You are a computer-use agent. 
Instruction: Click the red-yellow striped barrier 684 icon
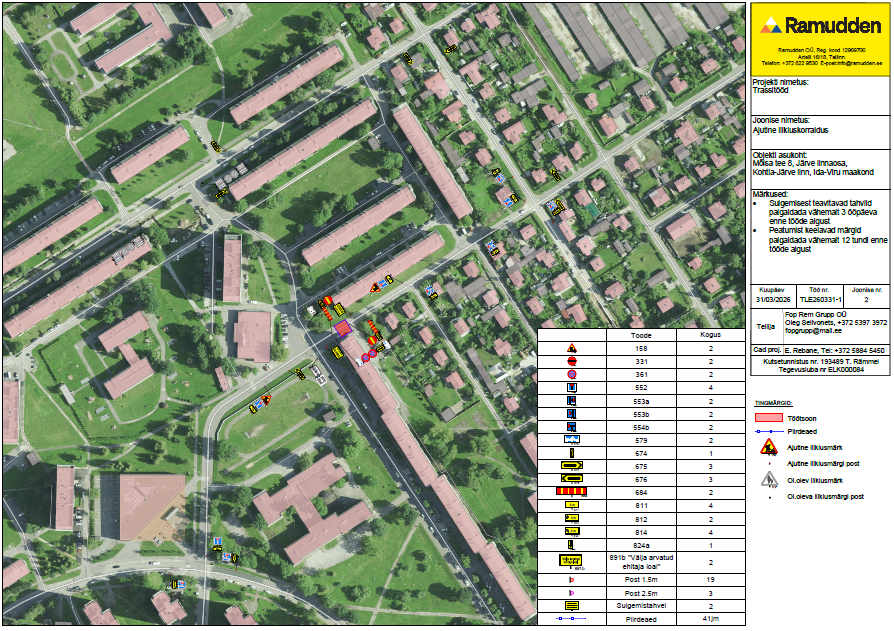click(x=572, y=492)
